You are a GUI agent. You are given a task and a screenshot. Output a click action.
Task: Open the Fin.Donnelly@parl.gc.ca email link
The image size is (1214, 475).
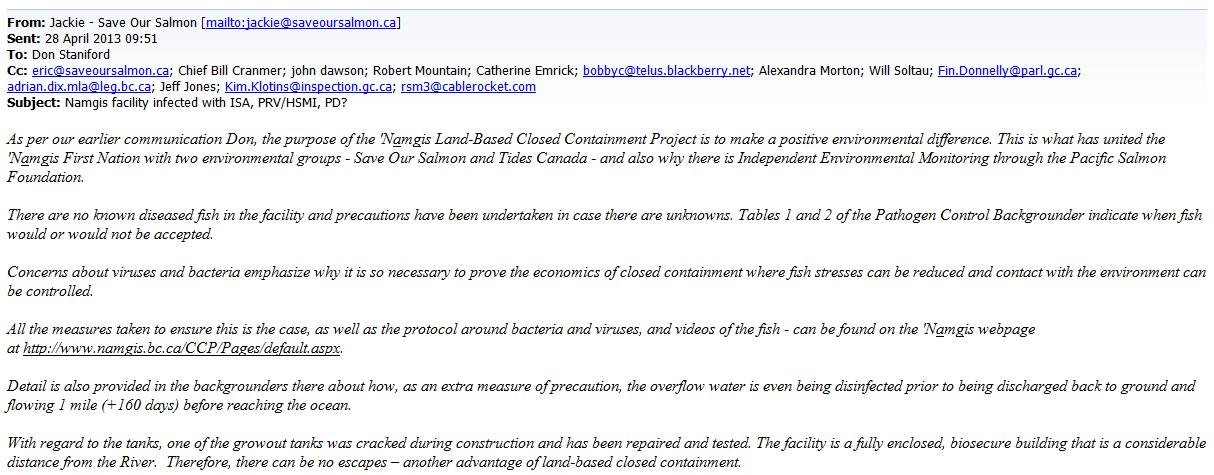tap(1008, 70)
